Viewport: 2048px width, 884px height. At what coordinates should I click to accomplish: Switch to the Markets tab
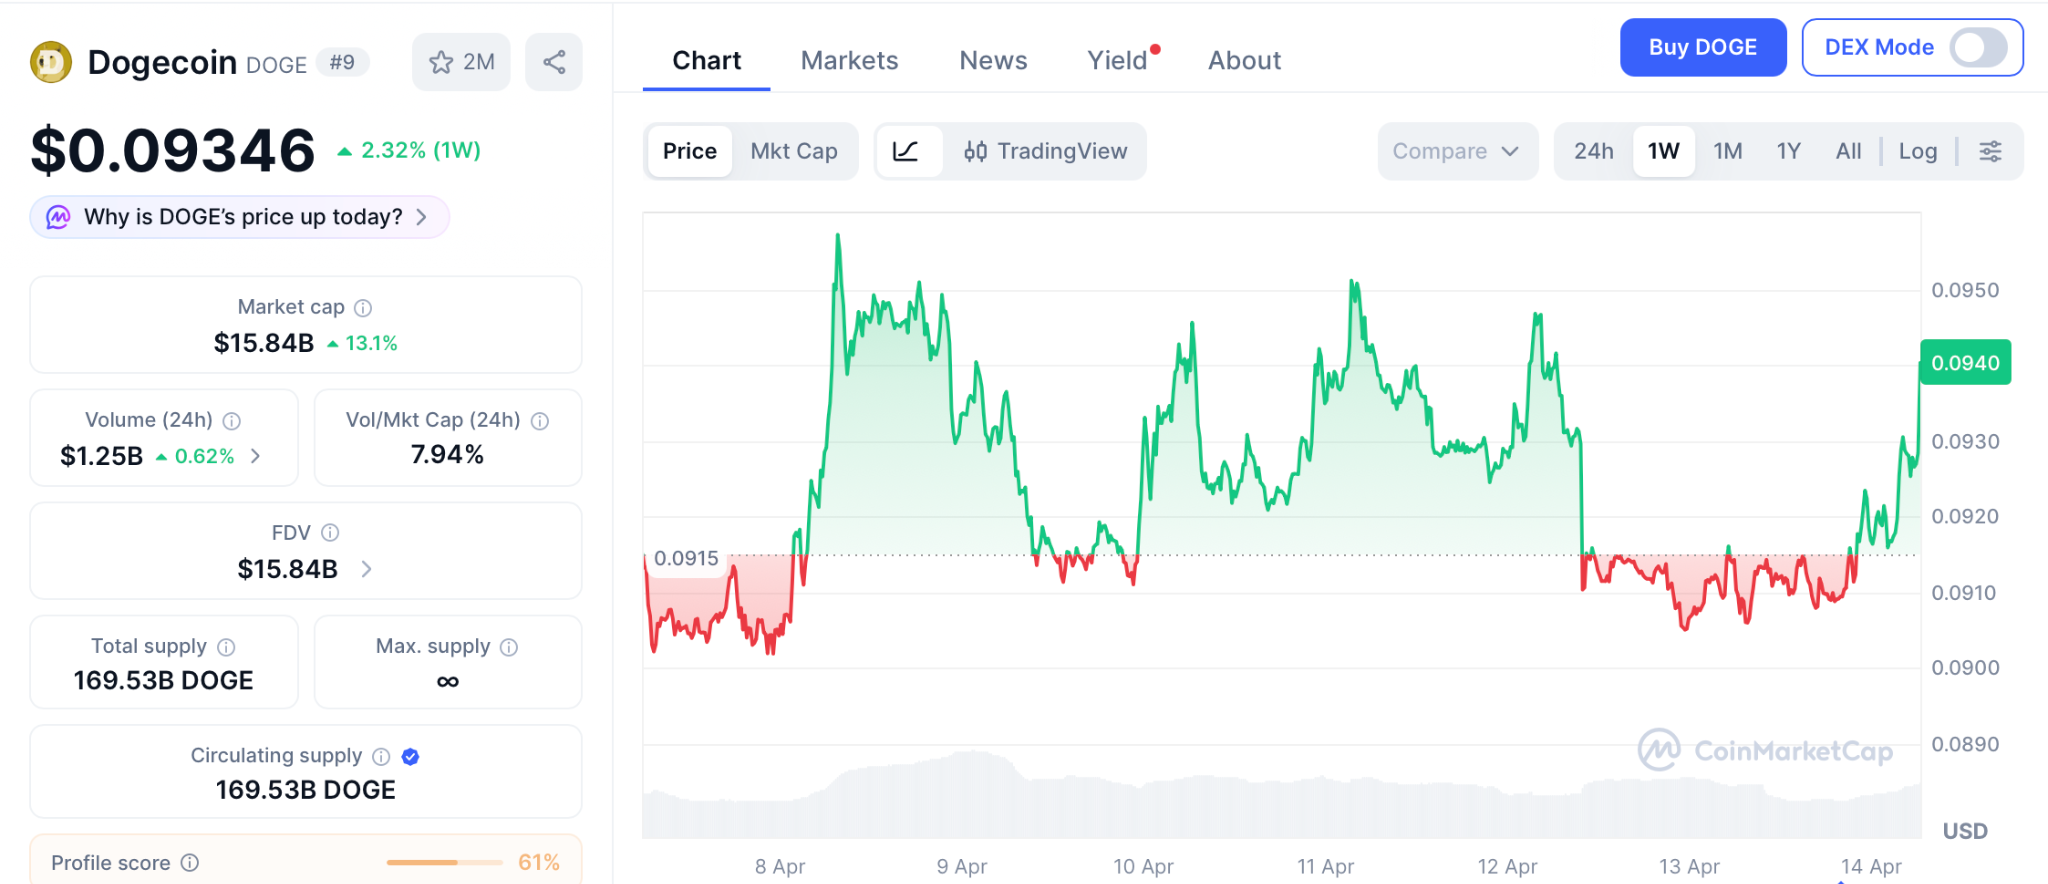point(849,61)
